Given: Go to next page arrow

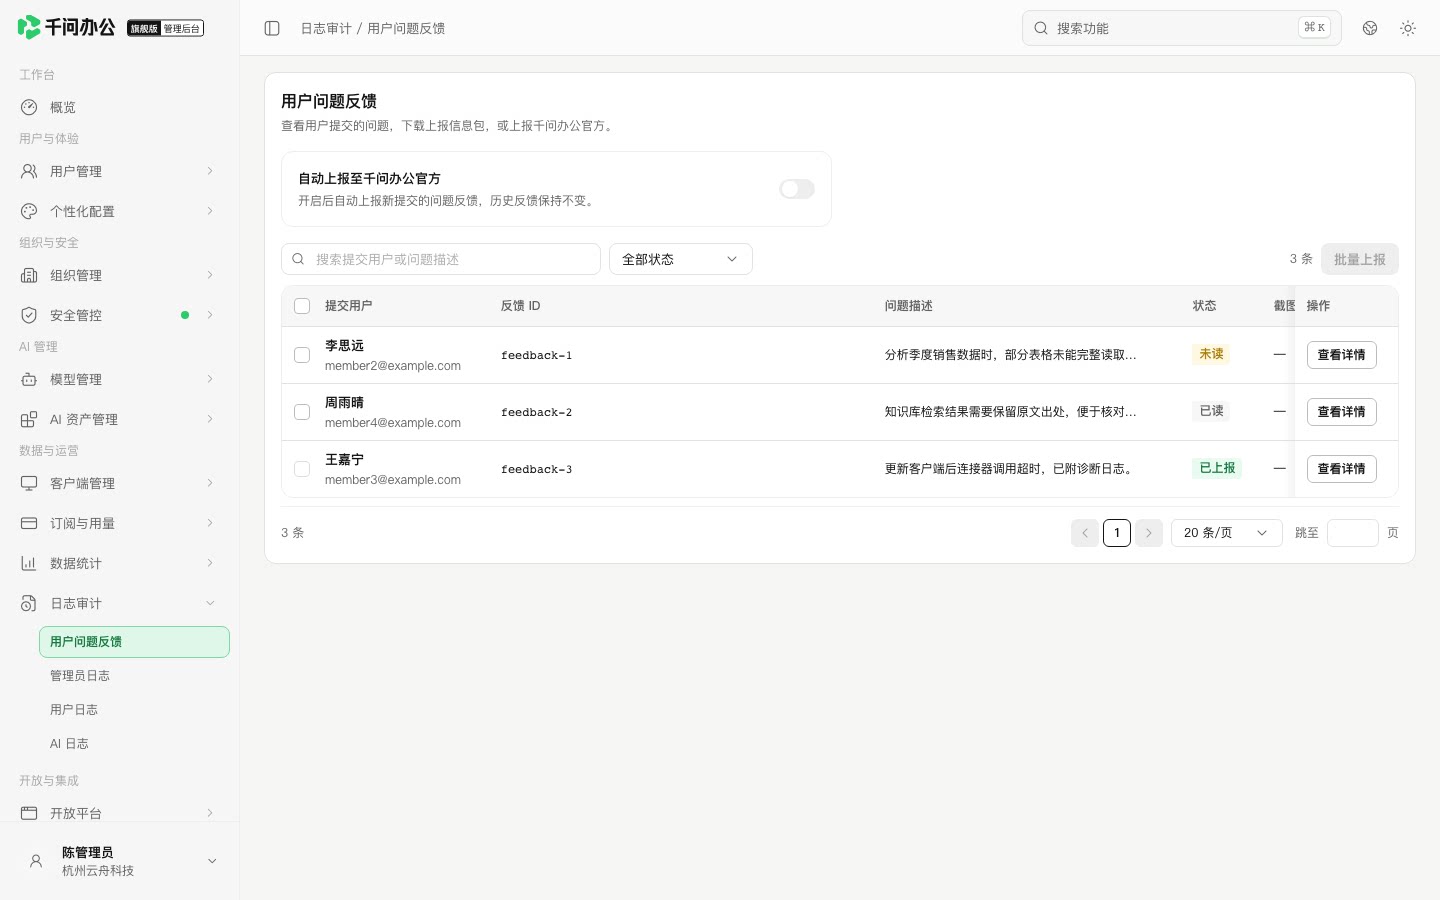Looking at the screenshot, I should [x=1149, y=533].
